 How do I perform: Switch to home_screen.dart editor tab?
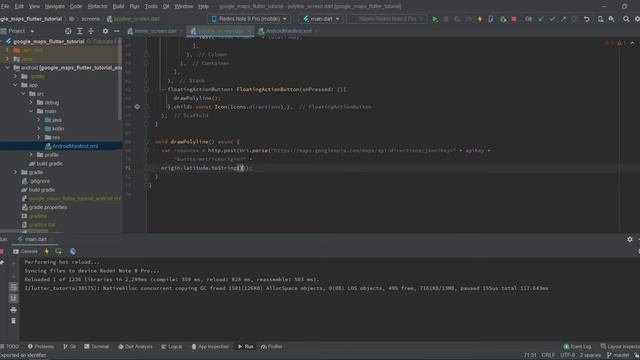point(155,31)
